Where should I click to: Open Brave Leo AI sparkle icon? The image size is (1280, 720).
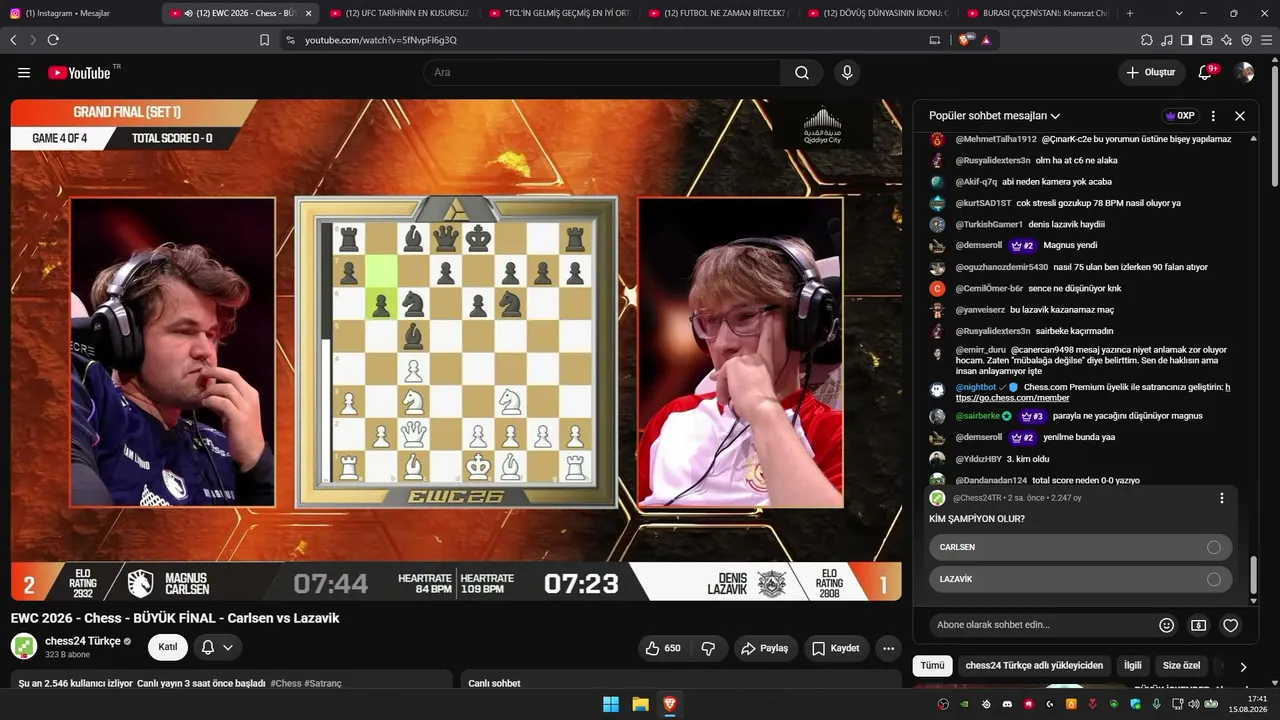[x=1227, y=40]
